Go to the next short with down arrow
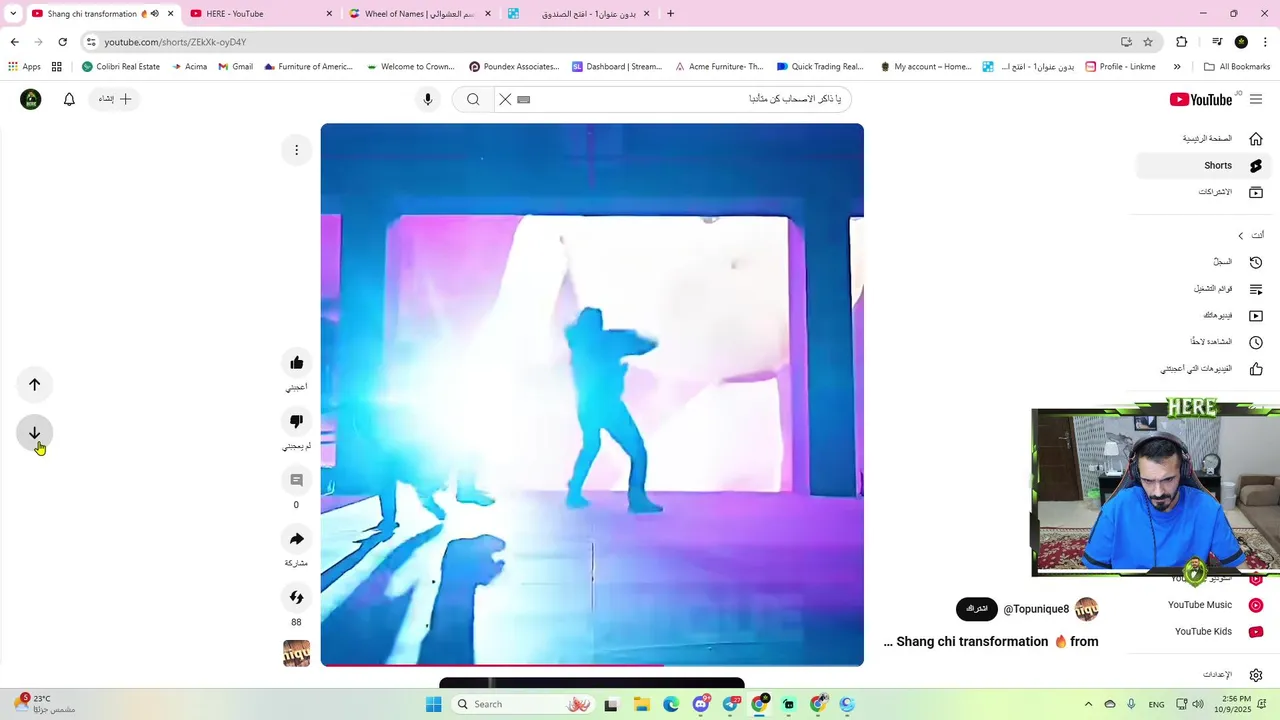Image resolution: width=1280 pixels, height=720 pixels. click(34, 433)
